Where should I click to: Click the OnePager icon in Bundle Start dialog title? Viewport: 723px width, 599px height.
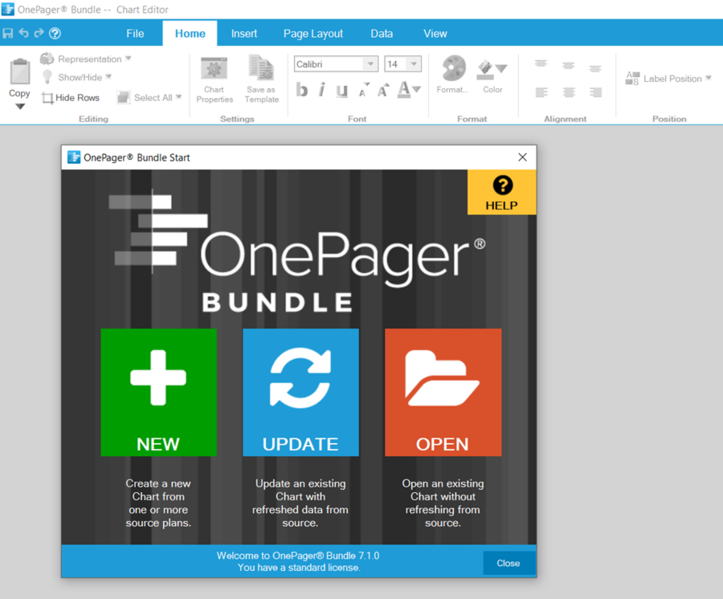click(x=74, y=157)
